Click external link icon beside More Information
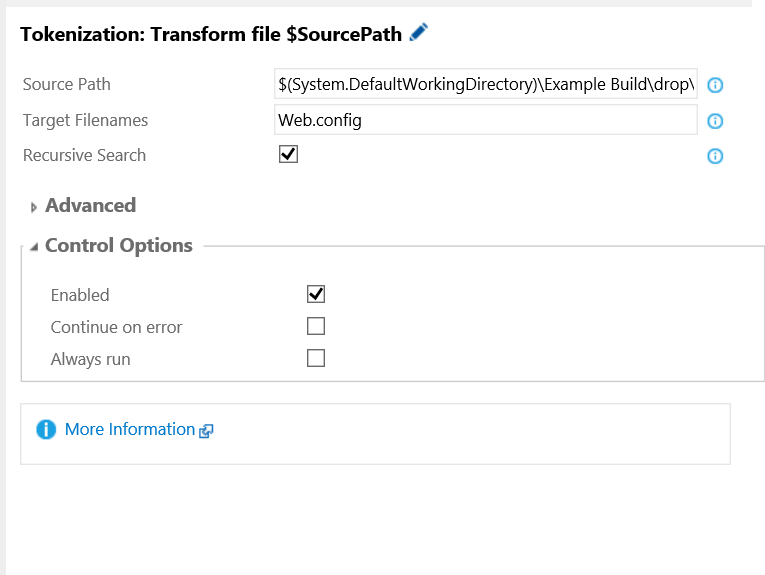The height and width of the screenshot is (575, 765). (206, 431)
